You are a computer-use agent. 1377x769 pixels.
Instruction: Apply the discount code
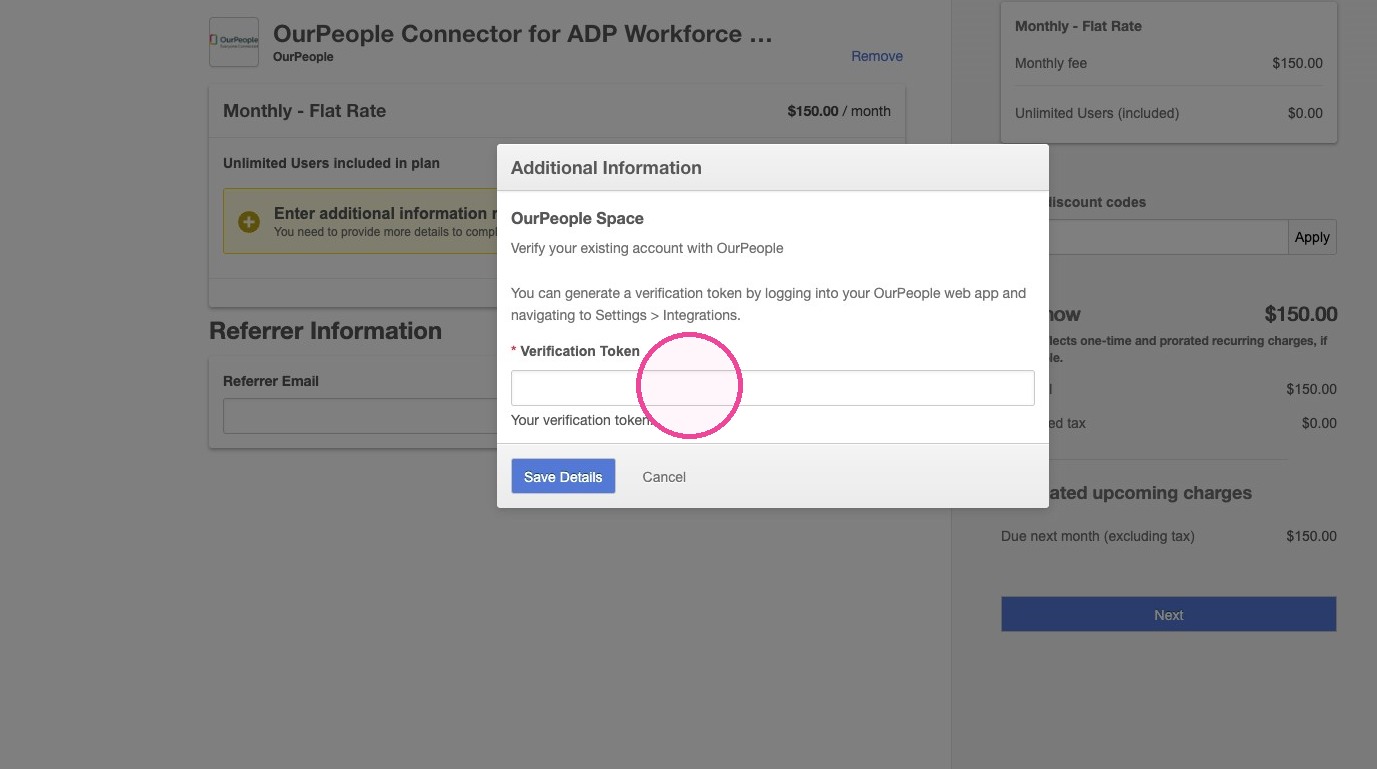click(x=1312, y=237)
